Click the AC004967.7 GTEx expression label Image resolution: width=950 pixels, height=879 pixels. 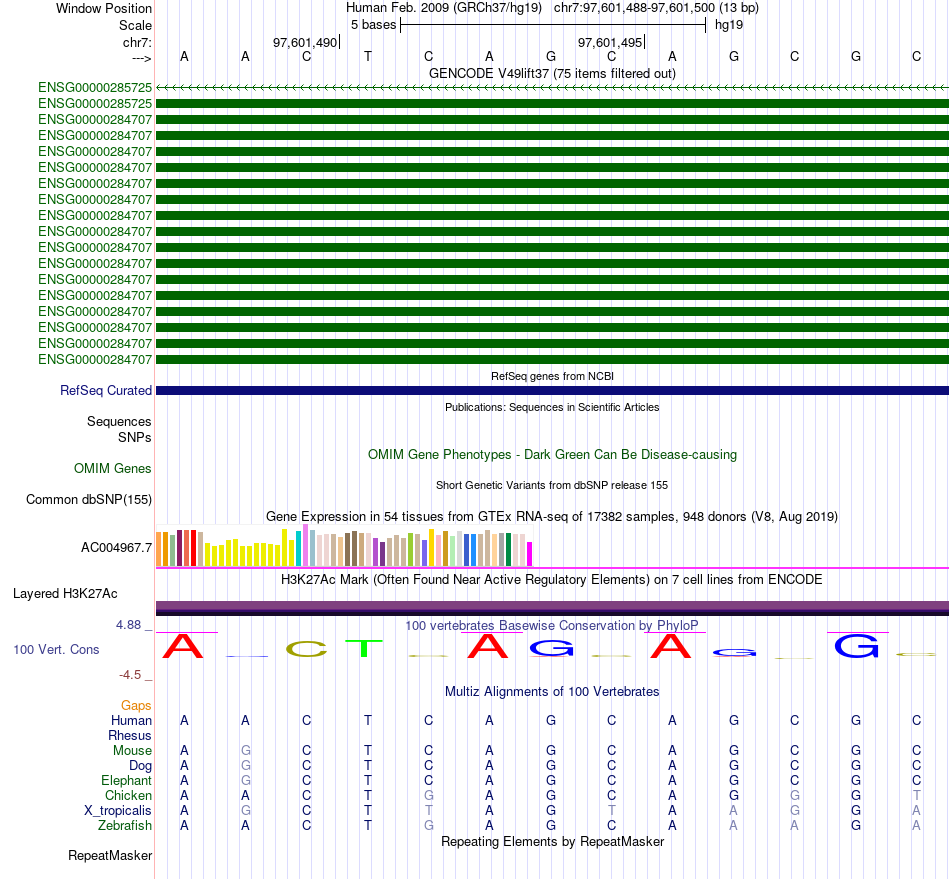tap(116, 548)
